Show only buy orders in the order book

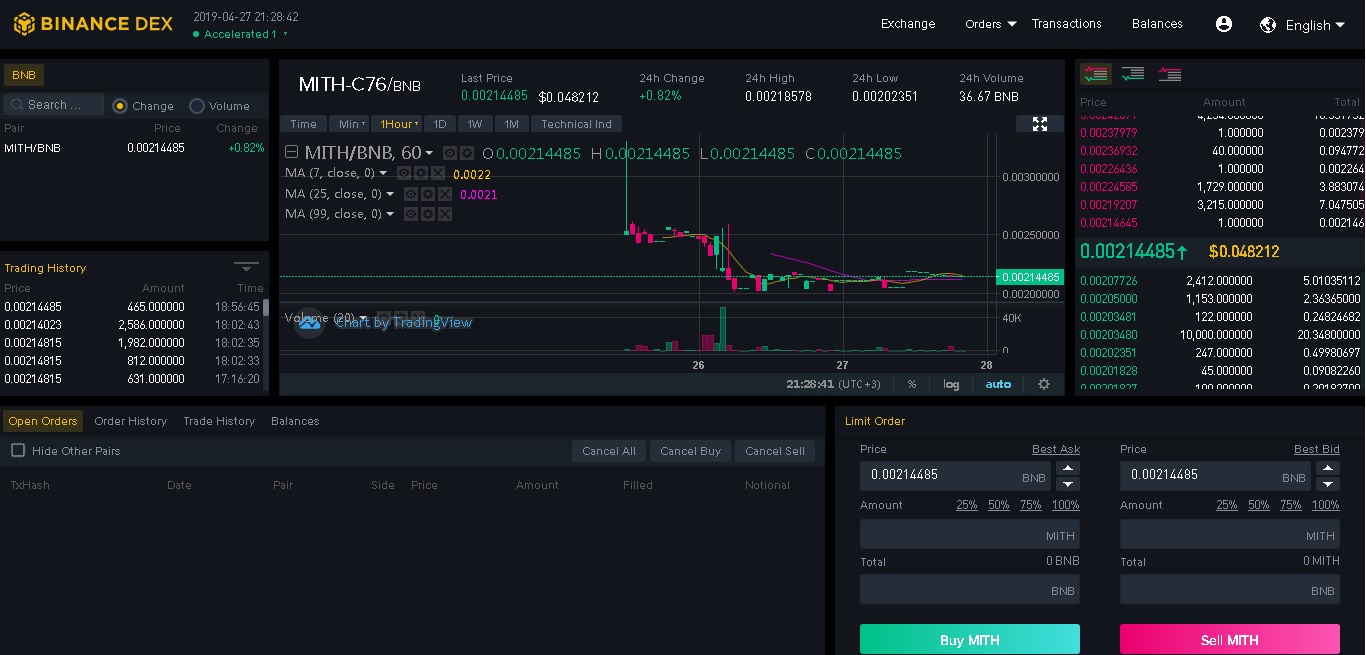1134,73
